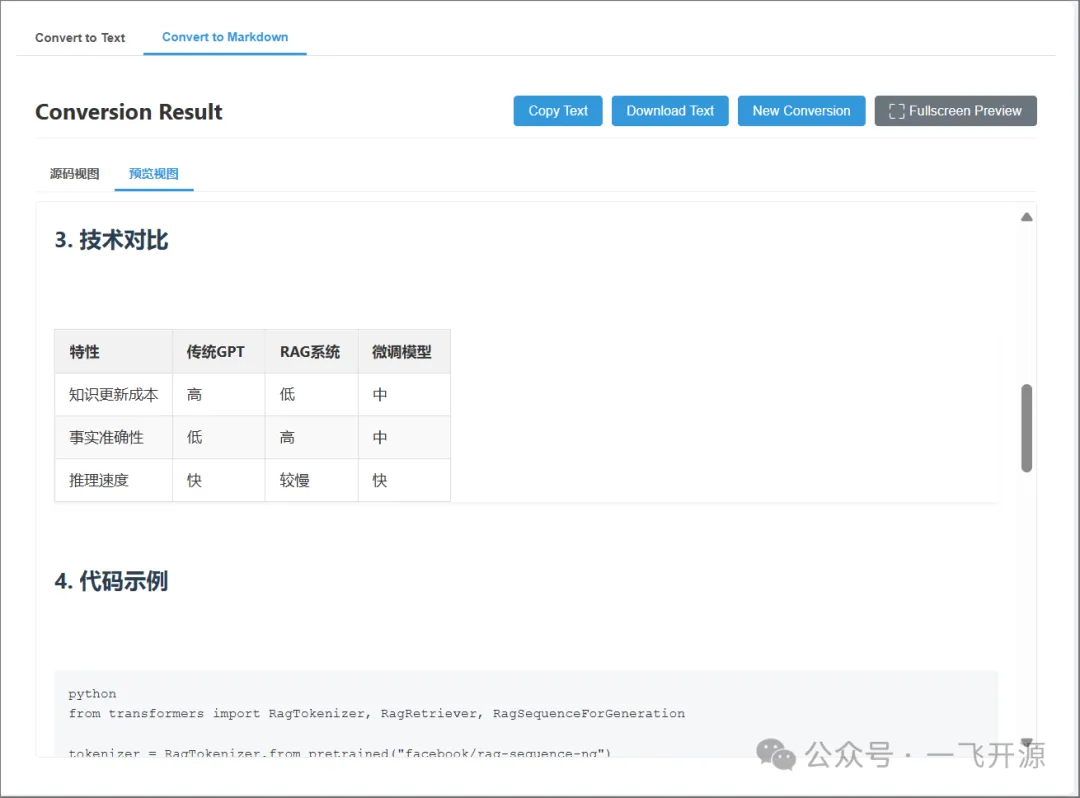Click the 特性 table header cell
This screenshot has height=798, width=1080.
[114, 352]
